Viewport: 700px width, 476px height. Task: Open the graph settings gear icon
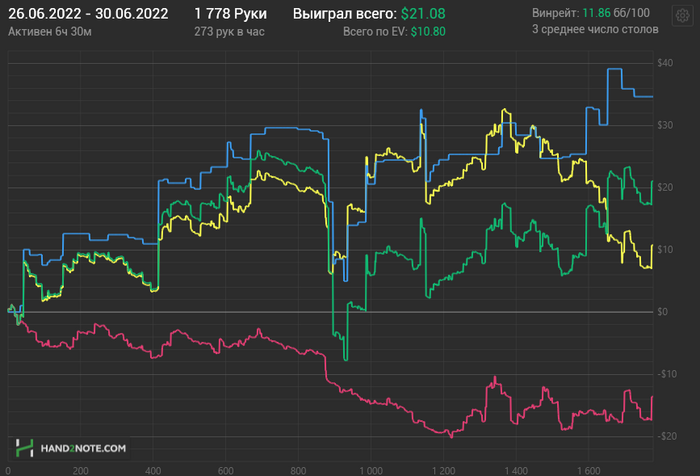(x=683, y=16)
